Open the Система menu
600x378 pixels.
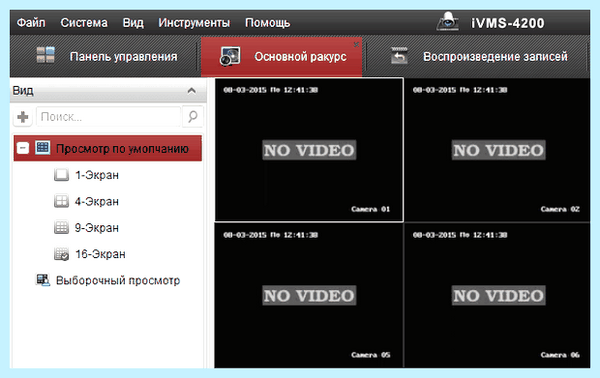tap(84, 23)
